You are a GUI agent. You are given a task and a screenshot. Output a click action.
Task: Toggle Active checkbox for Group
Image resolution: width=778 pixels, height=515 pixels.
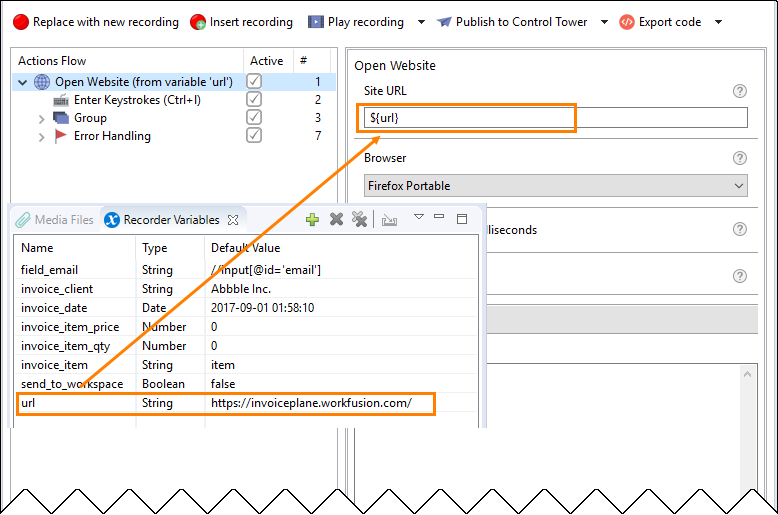pos(254,117)
